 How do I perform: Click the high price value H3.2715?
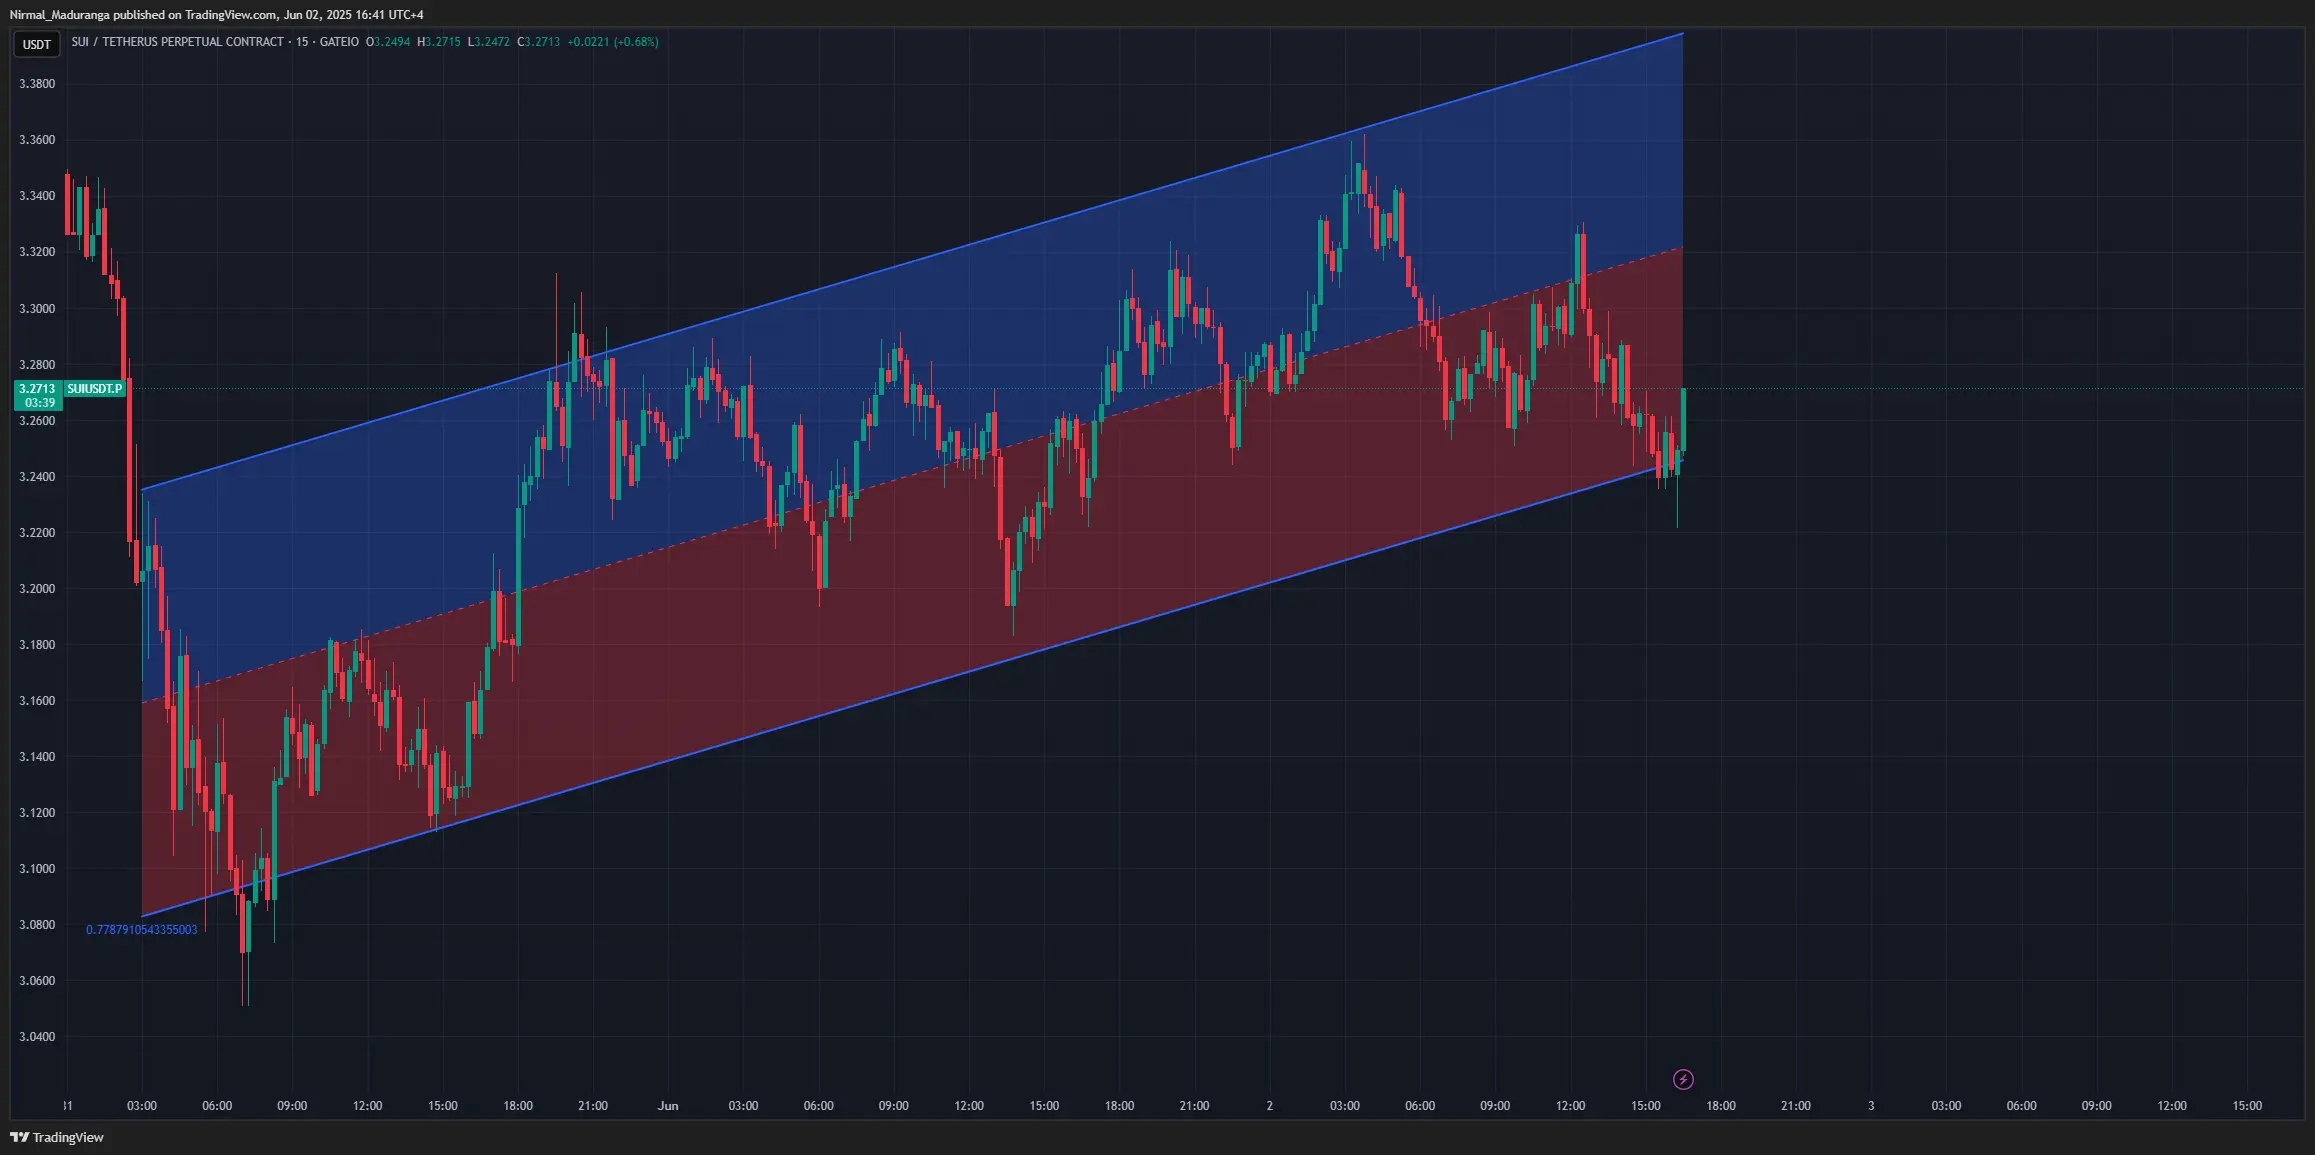pos(439,42)
